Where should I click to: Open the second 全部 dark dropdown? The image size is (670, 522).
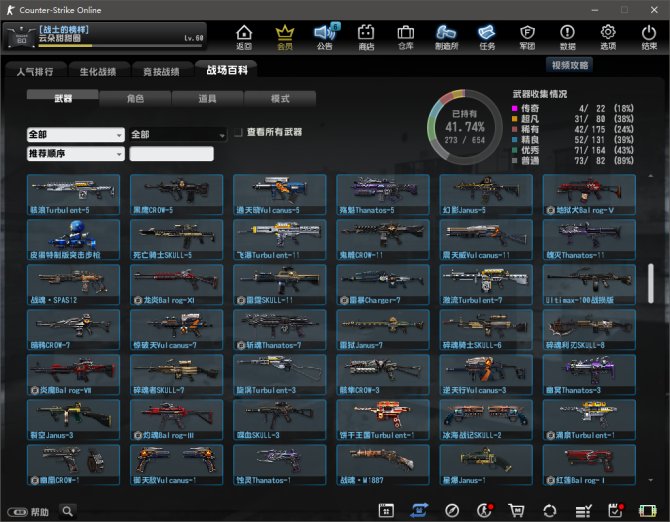tap(178, 135)
